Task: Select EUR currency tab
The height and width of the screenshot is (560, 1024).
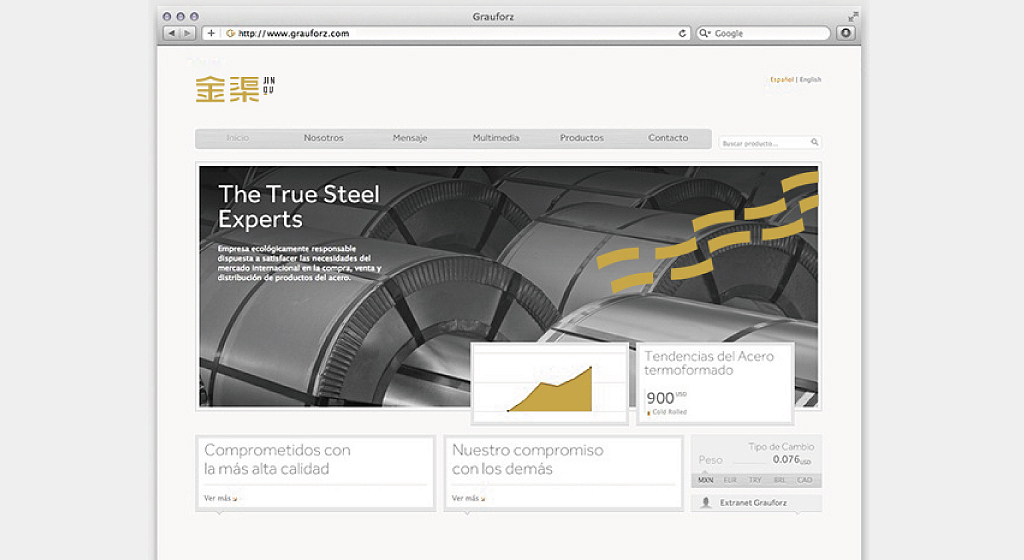Action: click(730, 480)
